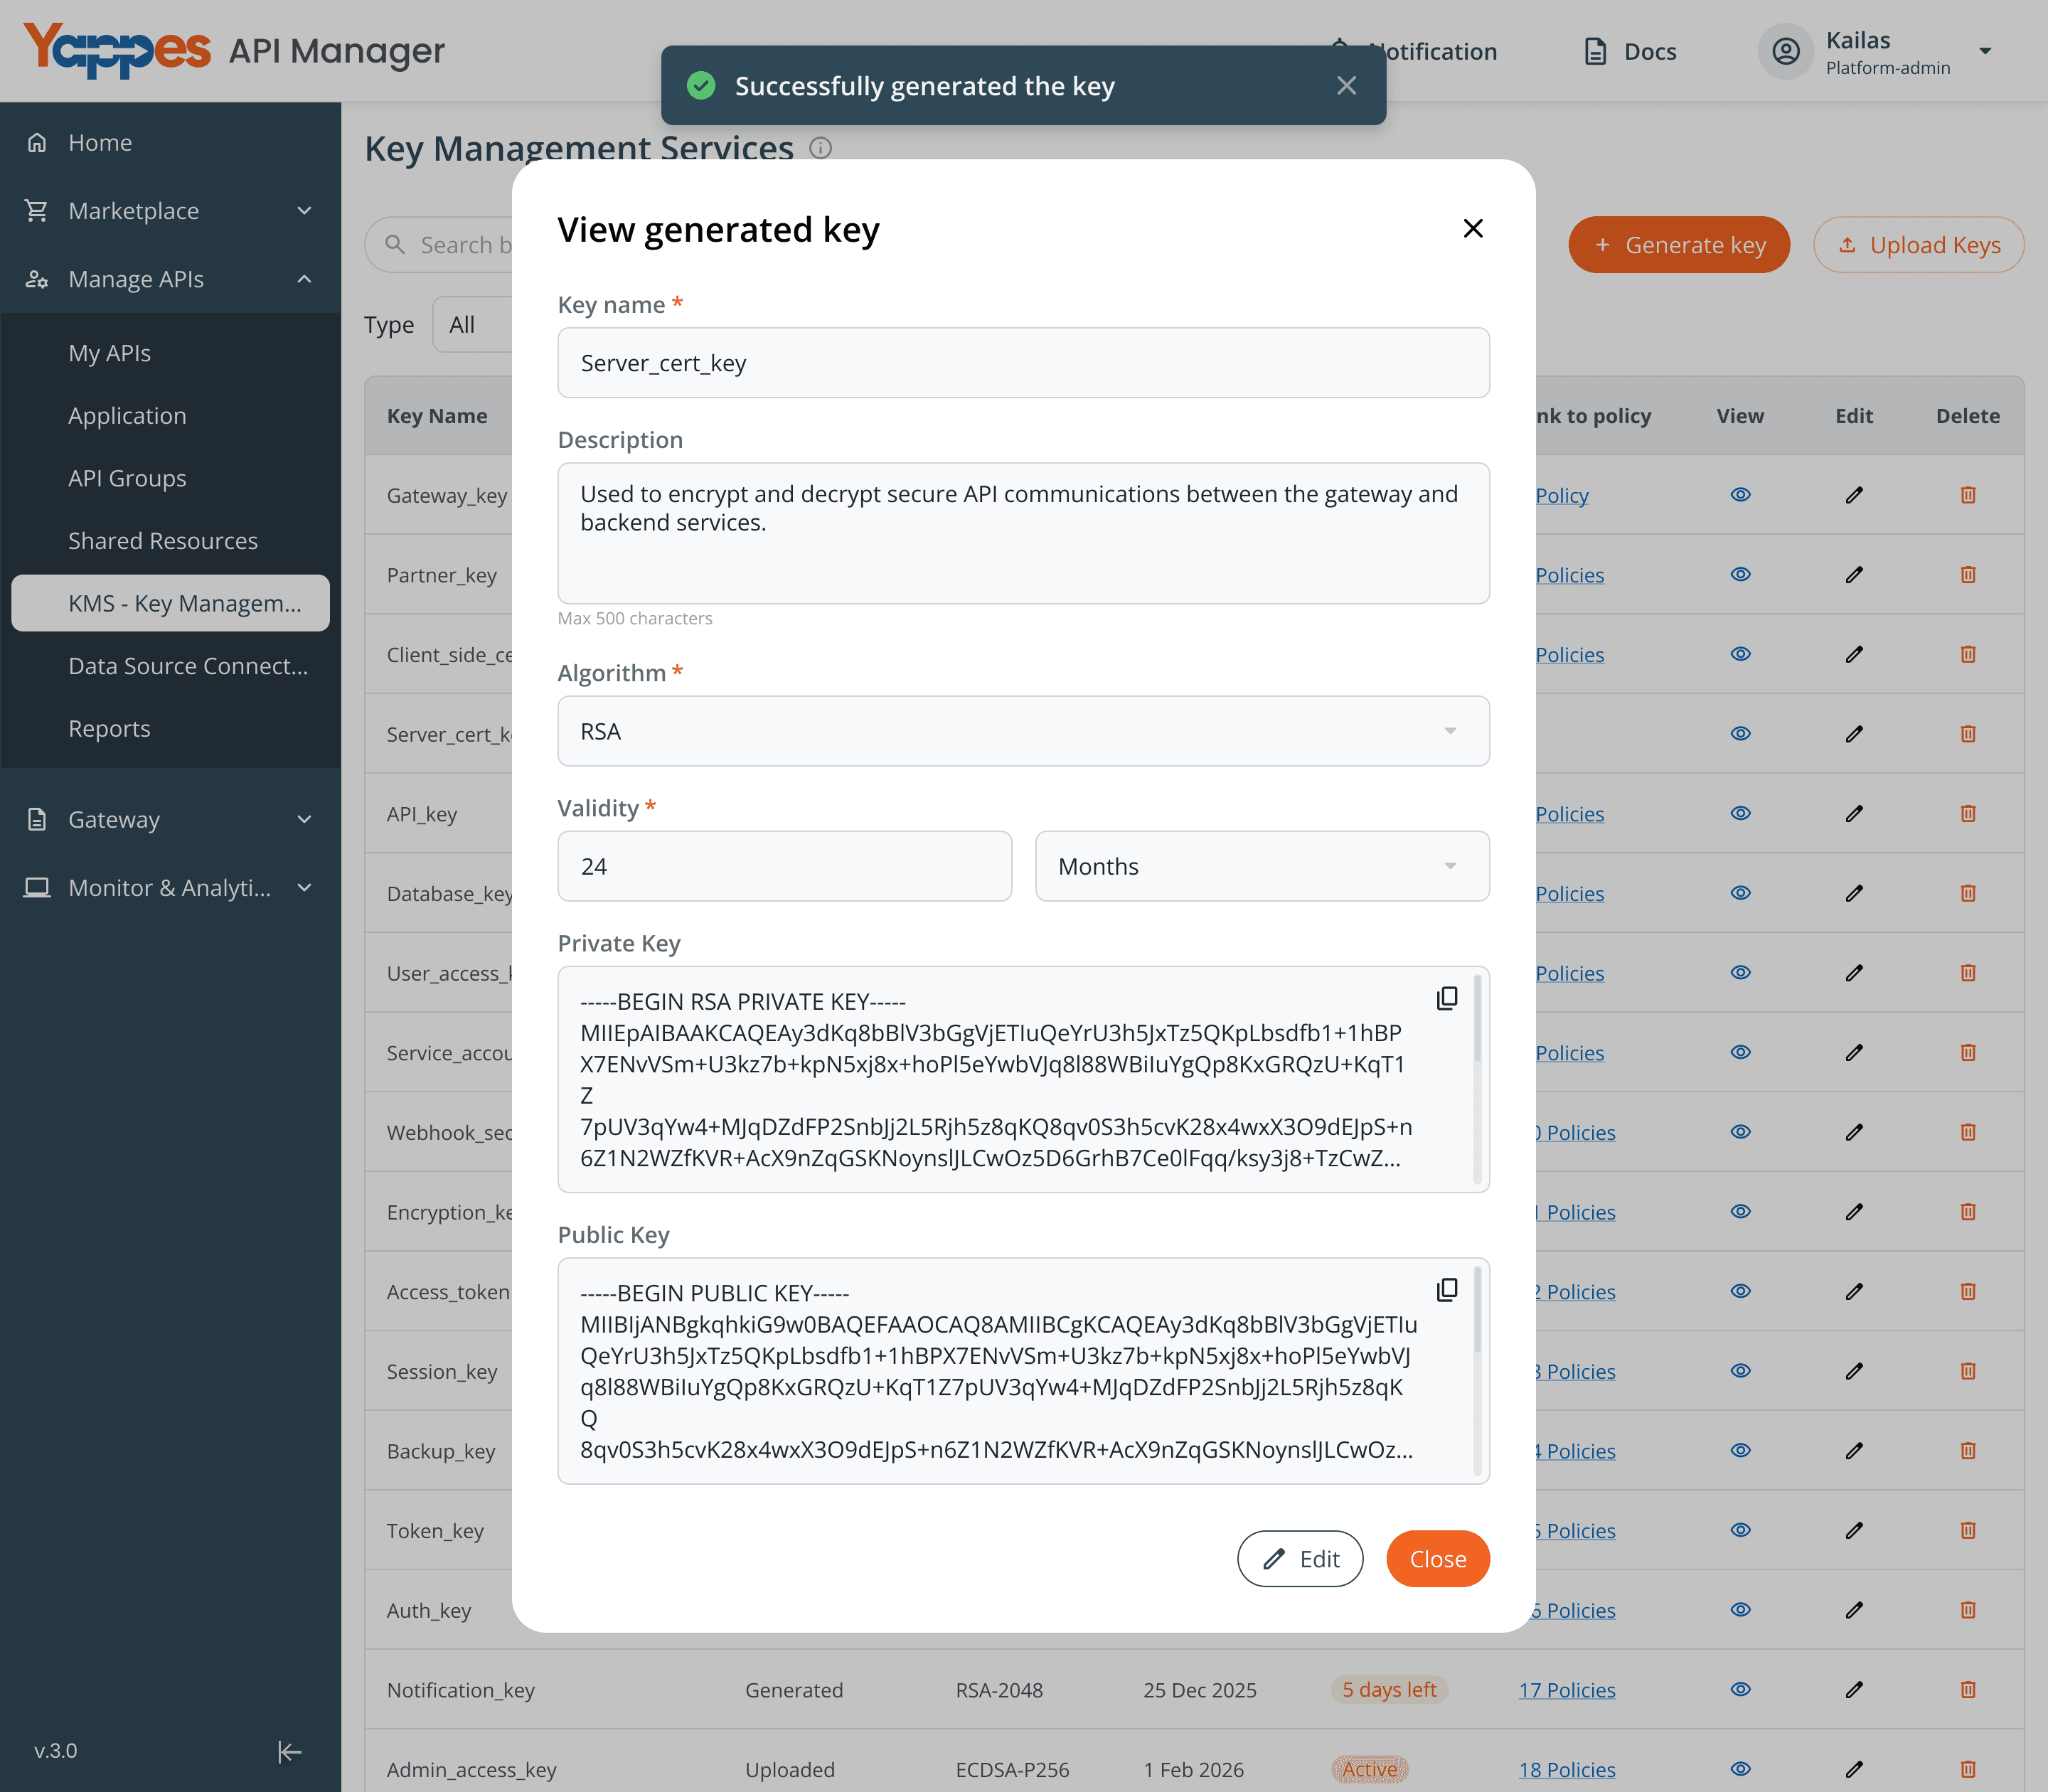Dismiss the success notification toast
The image size is (2048, 1792).
(x=1346, y=86)
